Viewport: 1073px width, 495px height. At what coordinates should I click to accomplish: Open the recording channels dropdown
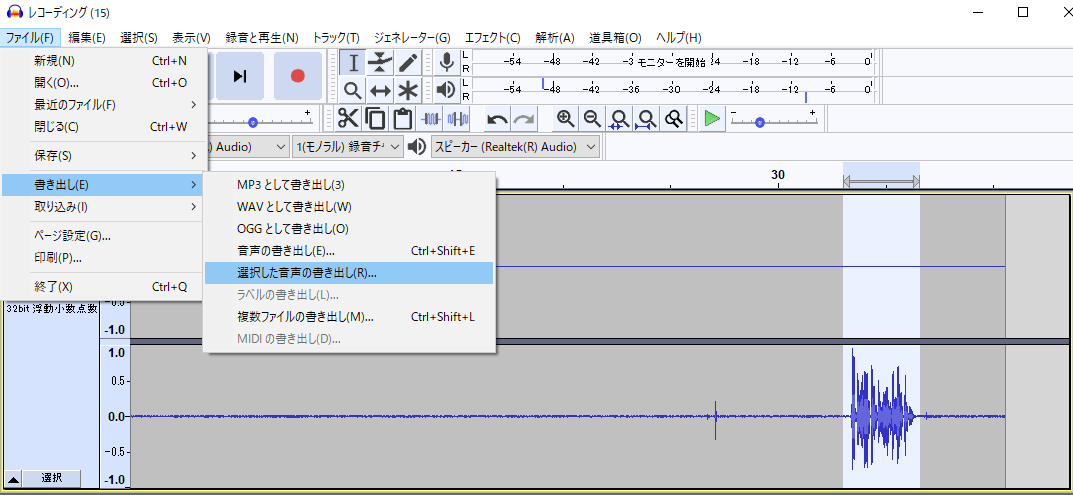pos(348,147)
